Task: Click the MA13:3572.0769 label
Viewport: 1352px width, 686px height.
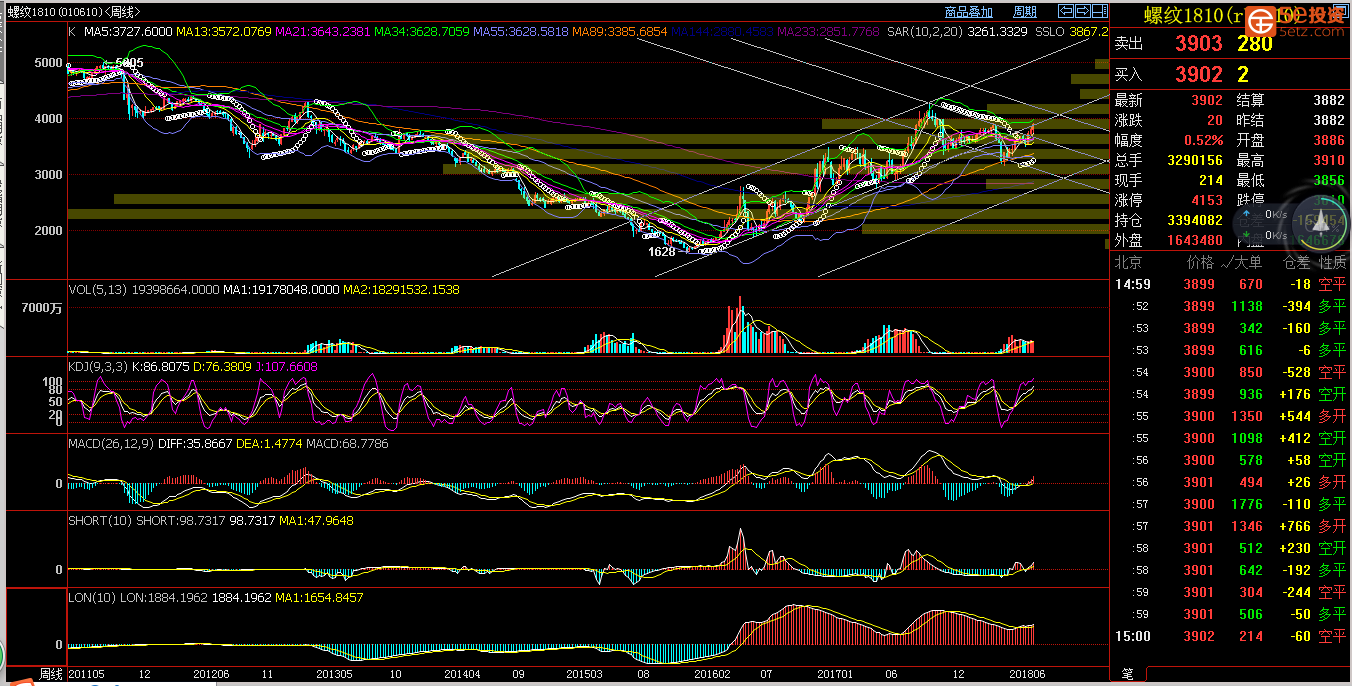Action: 224,32
